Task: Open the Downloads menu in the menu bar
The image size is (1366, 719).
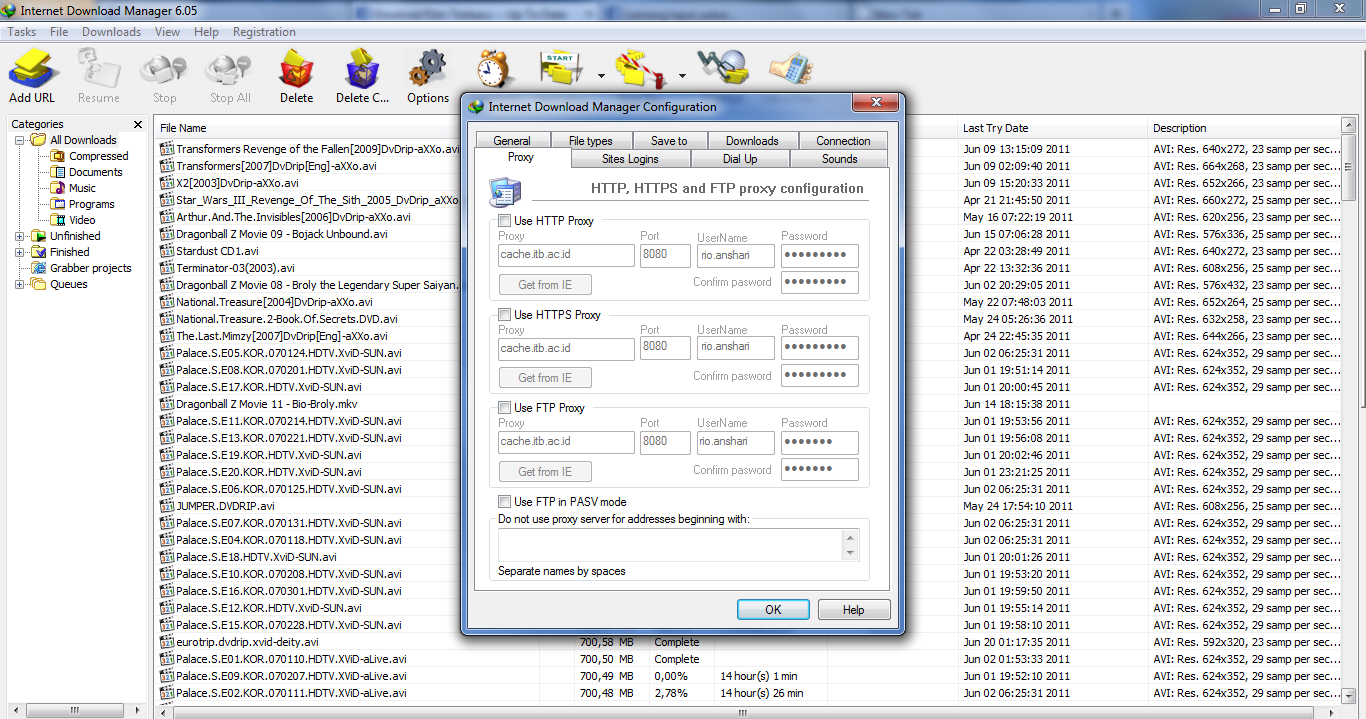Action: point(111,32)
